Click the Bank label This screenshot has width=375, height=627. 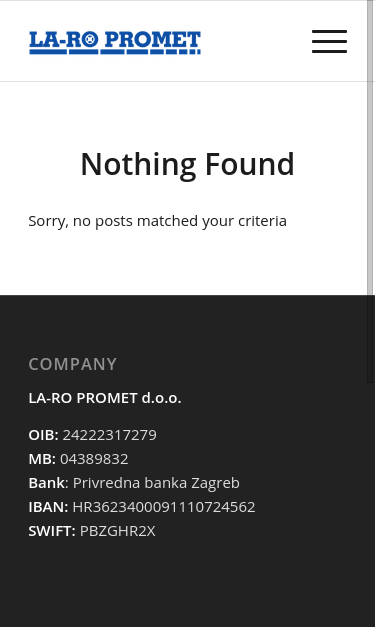[x=46, y=483]
